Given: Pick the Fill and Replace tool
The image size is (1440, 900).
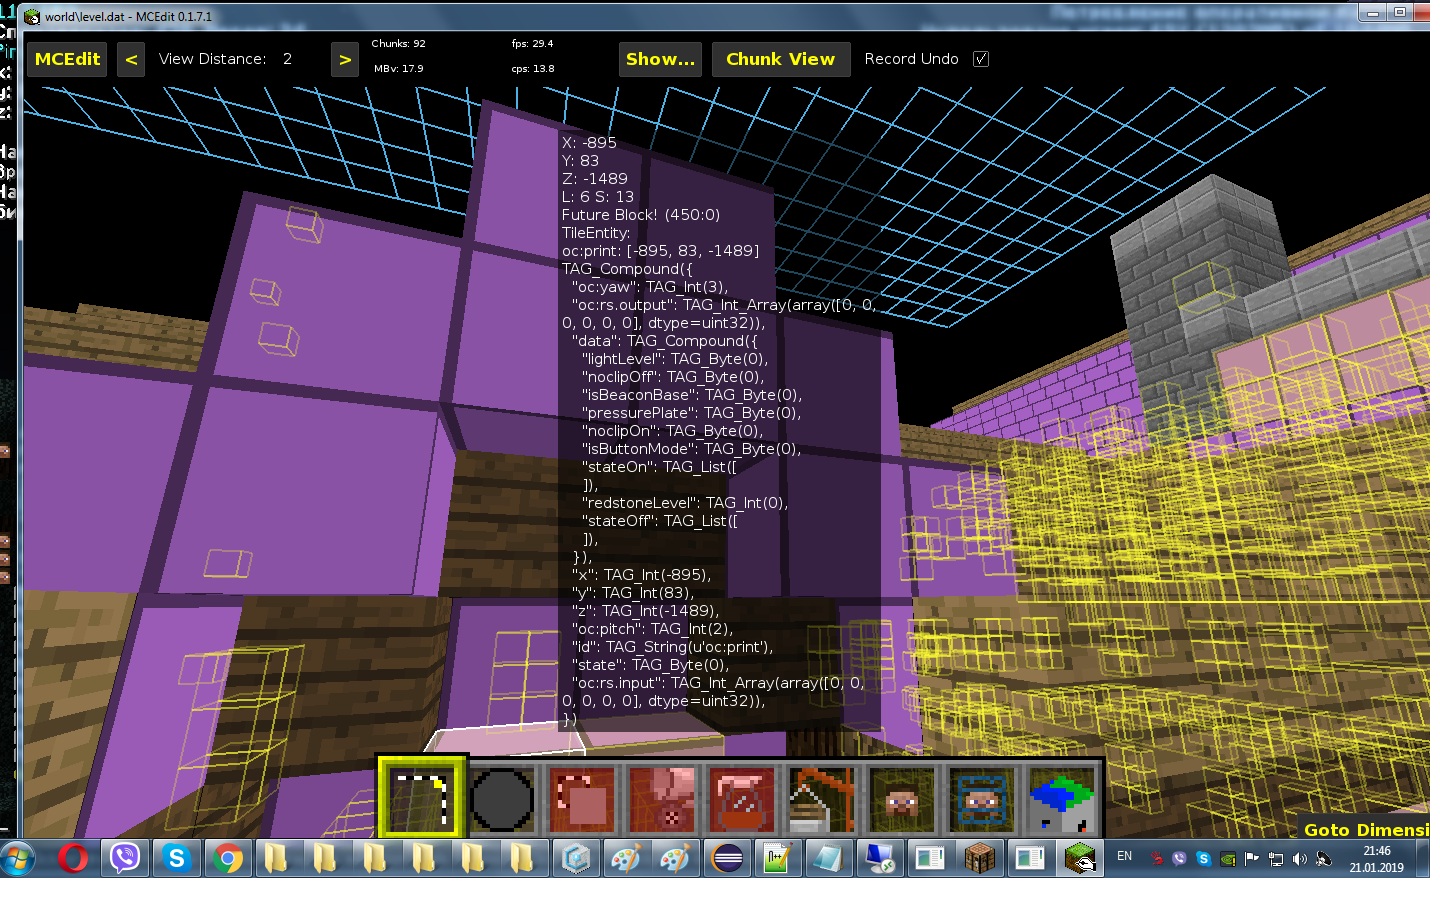Looking at the screenshot, I should click(662, 799).
